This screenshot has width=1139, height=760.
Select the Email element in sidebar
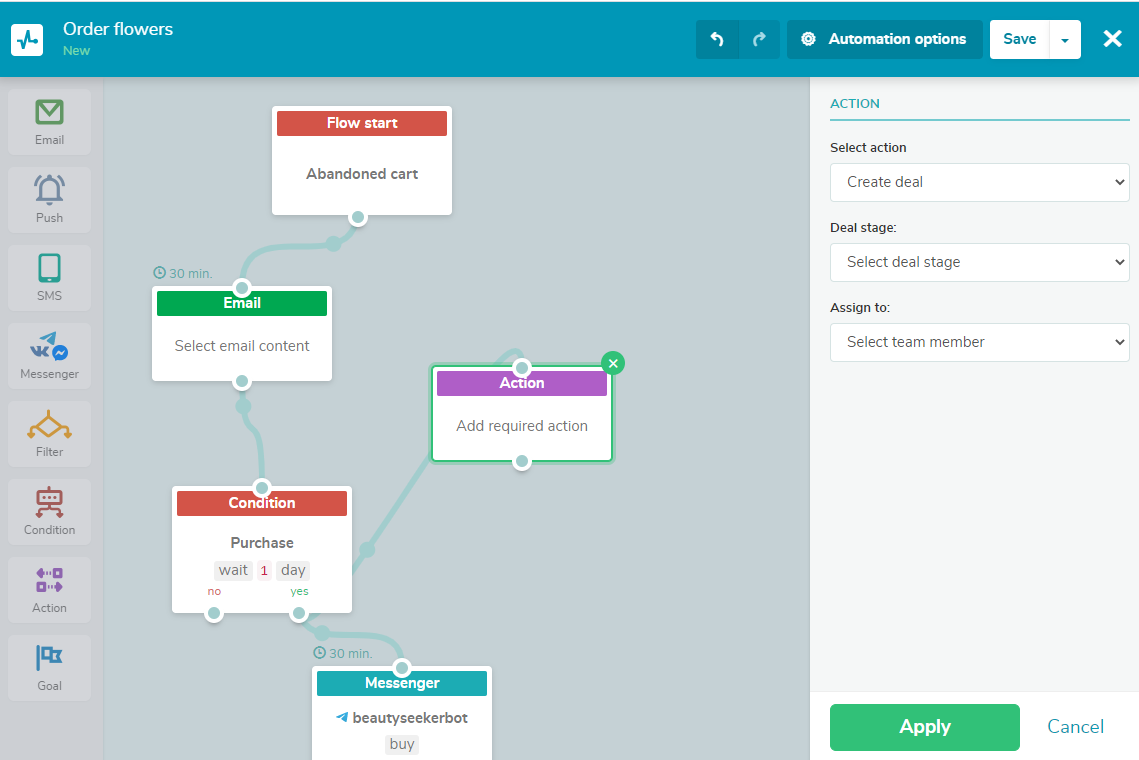point(49,122)
